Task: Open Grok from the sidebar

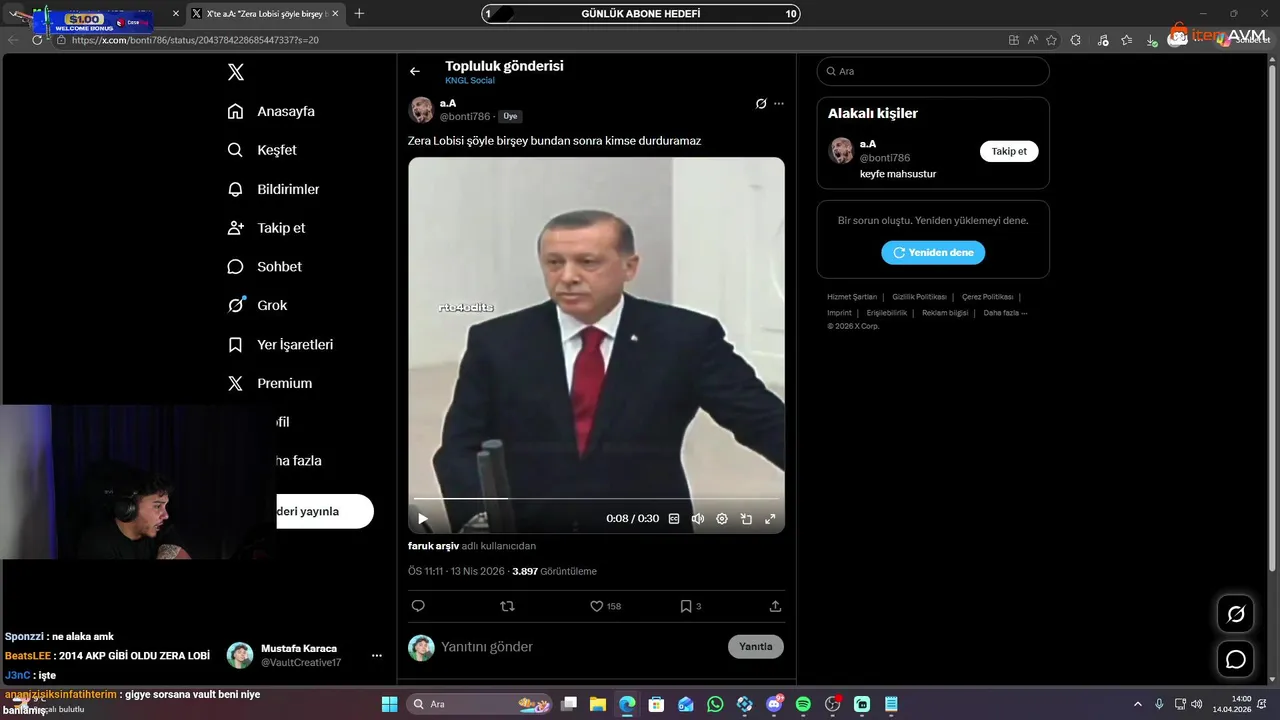Action: point(258,305)
